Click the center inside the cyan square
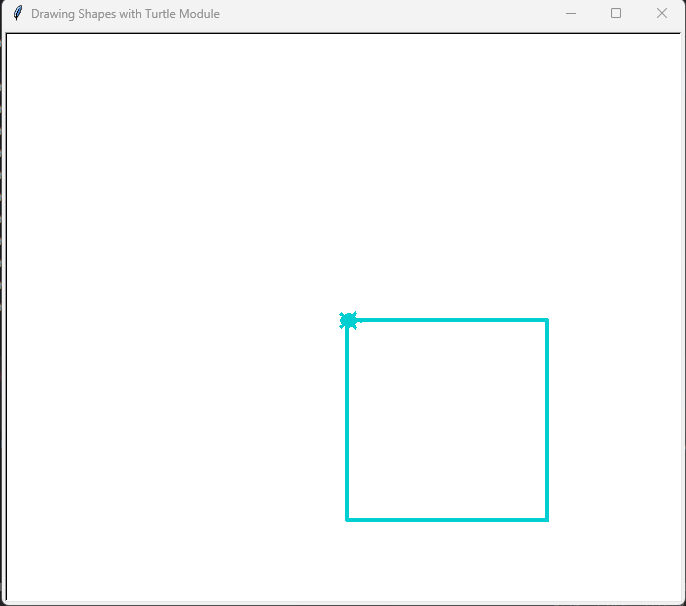The image size is (686, 606). point(447,420)
